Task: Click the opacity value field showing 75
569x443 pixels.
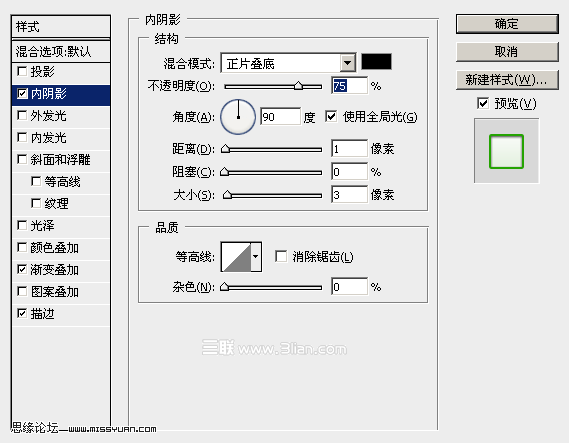Action: coord(349,86)
